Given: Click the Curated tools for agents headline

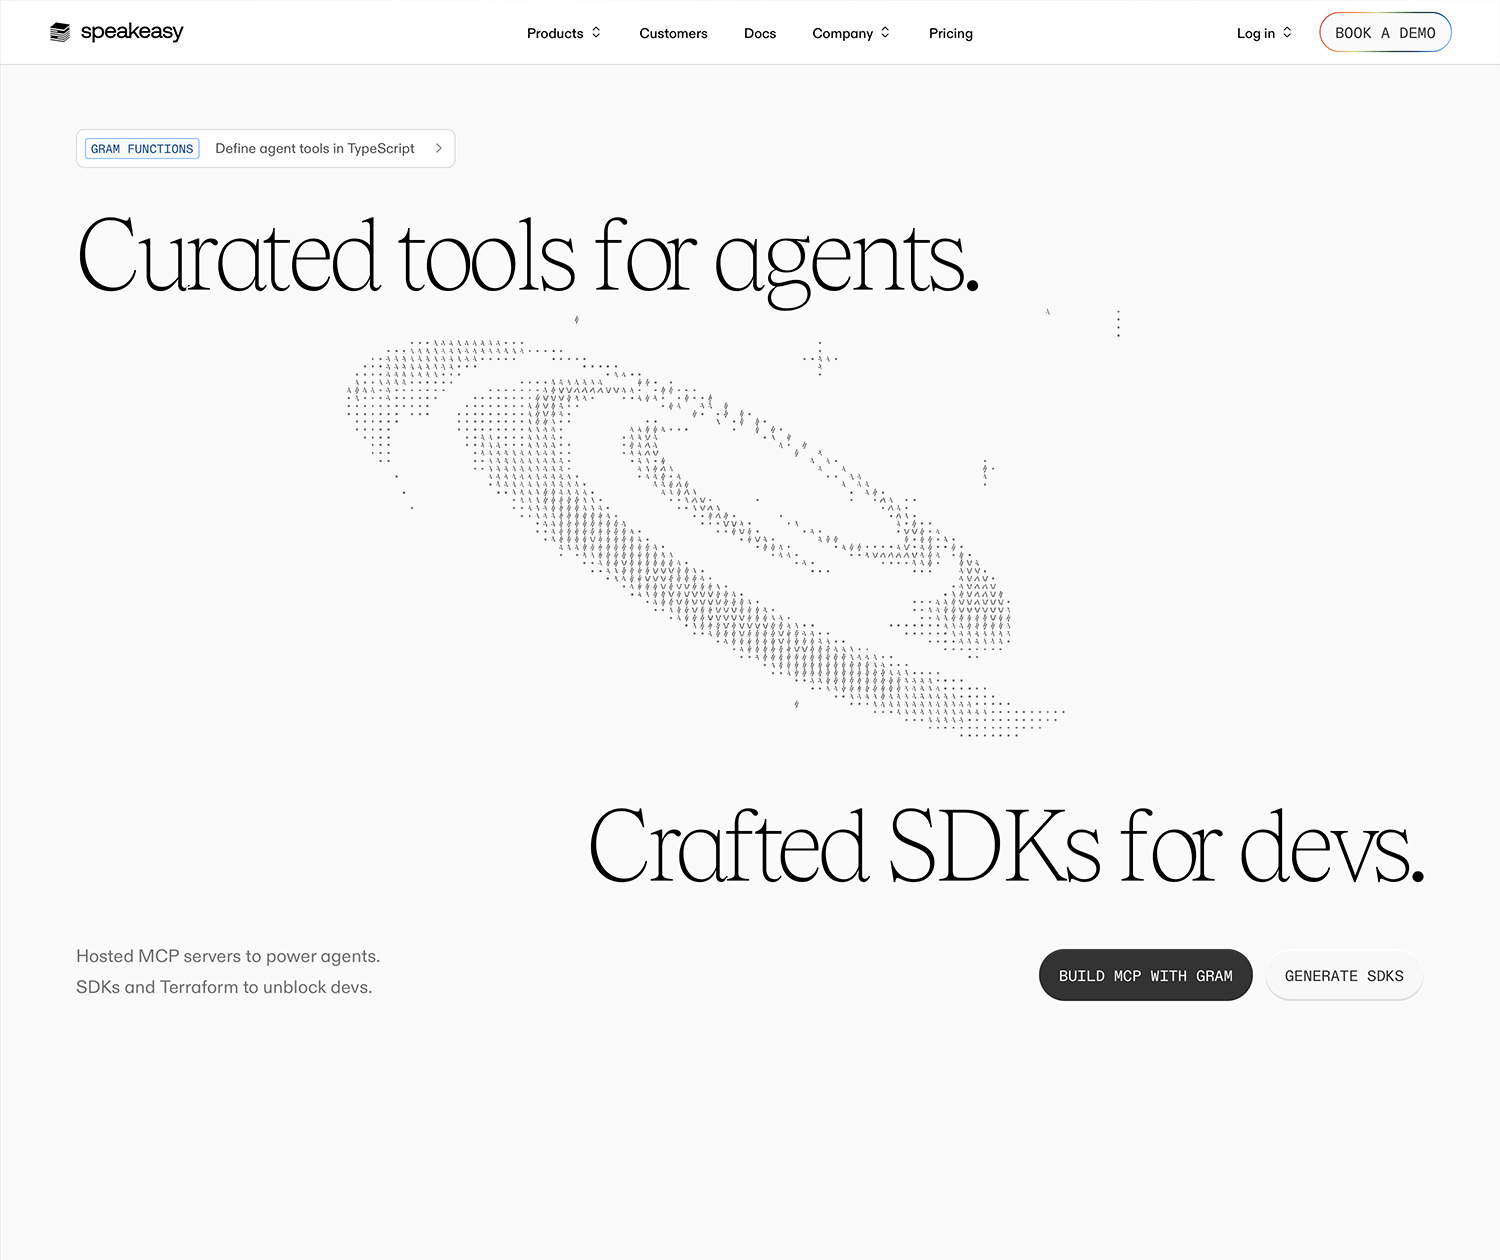Looking at the screenshot, I should click(528, 255).
